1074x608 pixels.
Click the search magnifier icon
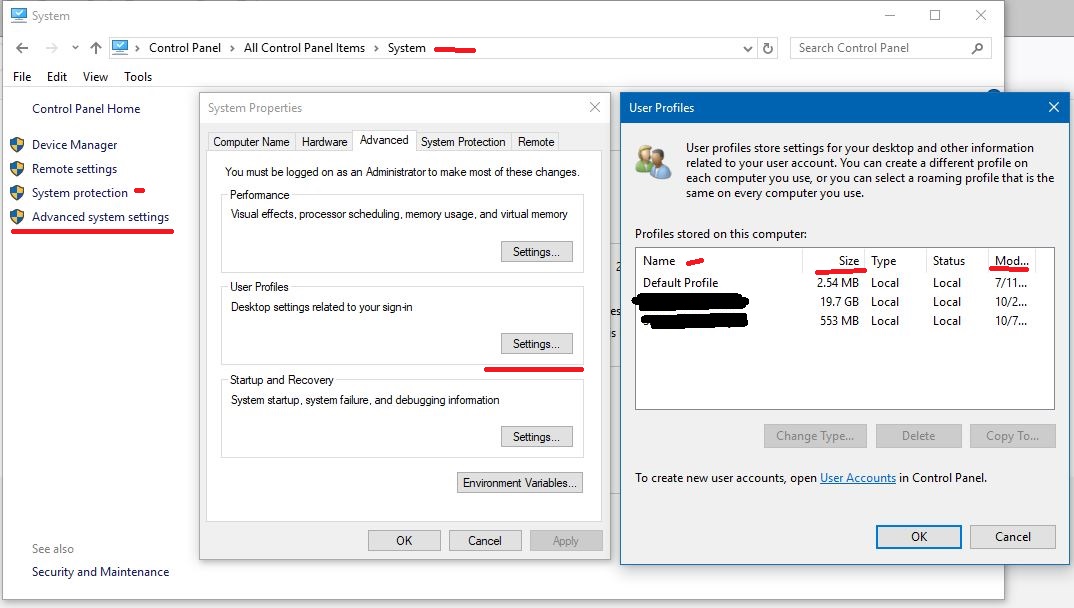point(977,48)
